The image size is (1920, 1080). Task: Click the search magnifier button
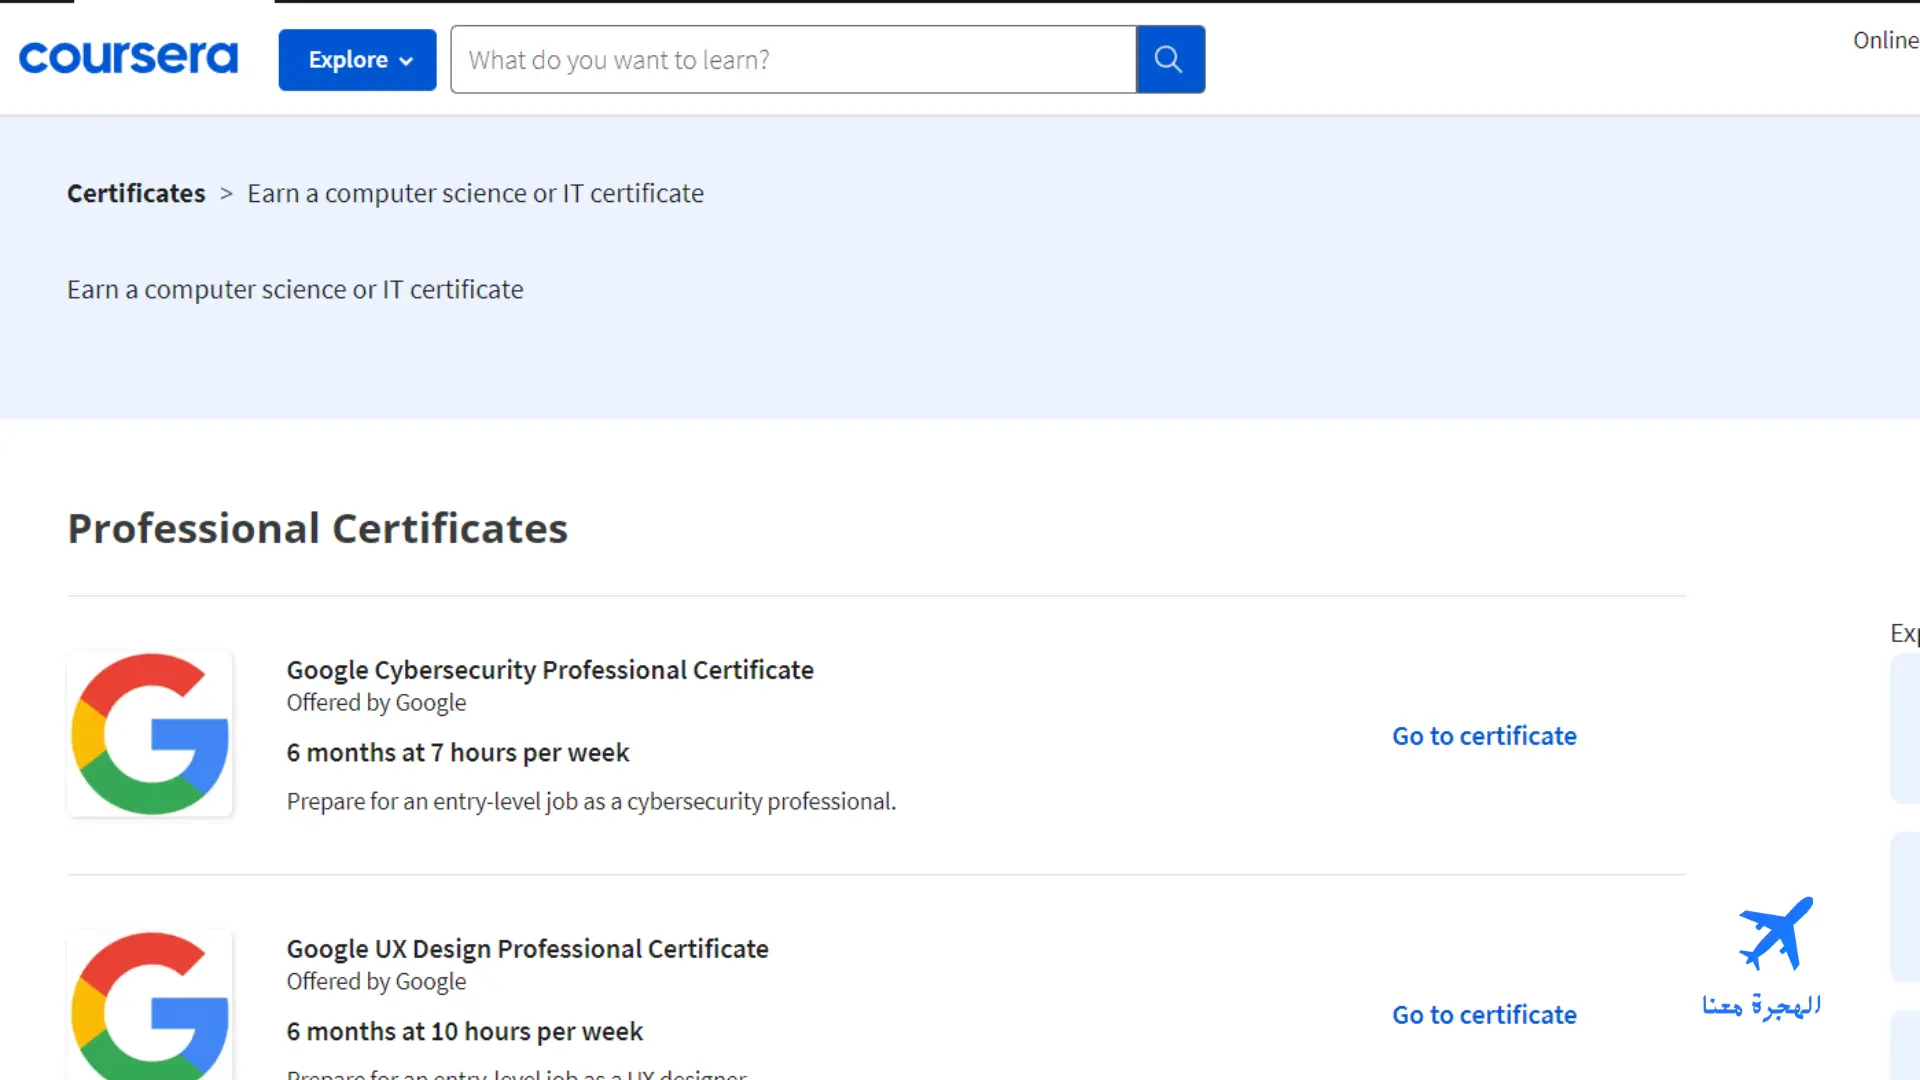1170,60
